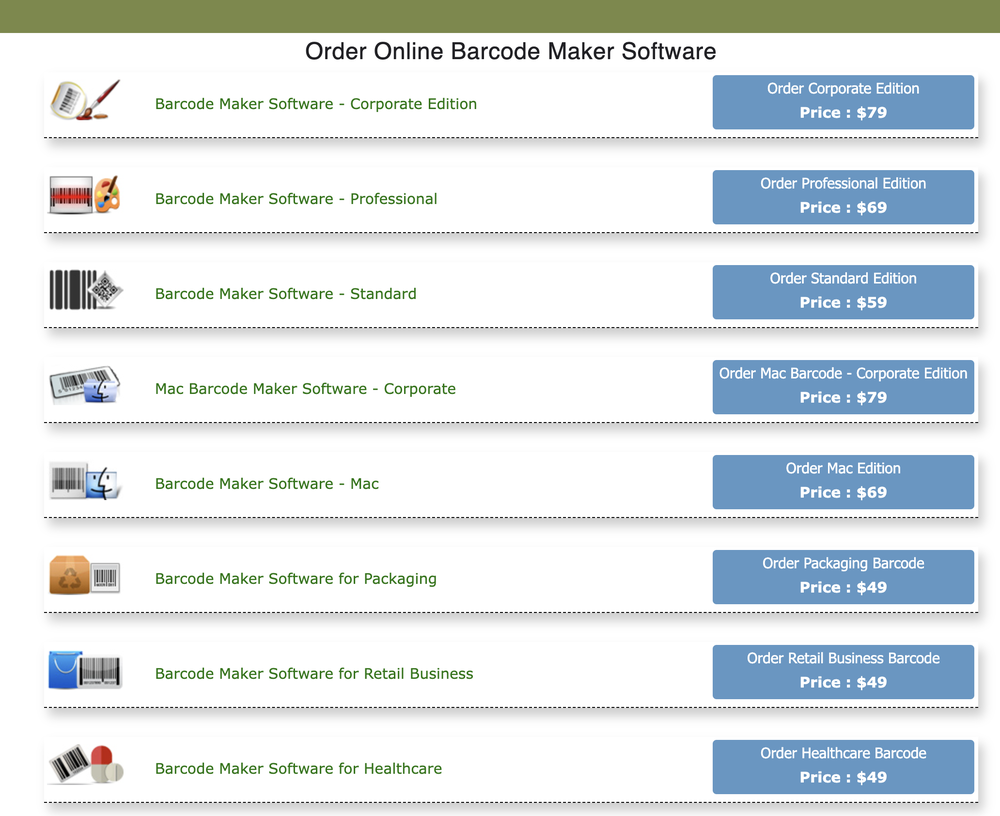Open Barcode Maker Software for Retail Business link
Screen dimensions: 1000x816
pyautogui.click(x=314, y=673)
